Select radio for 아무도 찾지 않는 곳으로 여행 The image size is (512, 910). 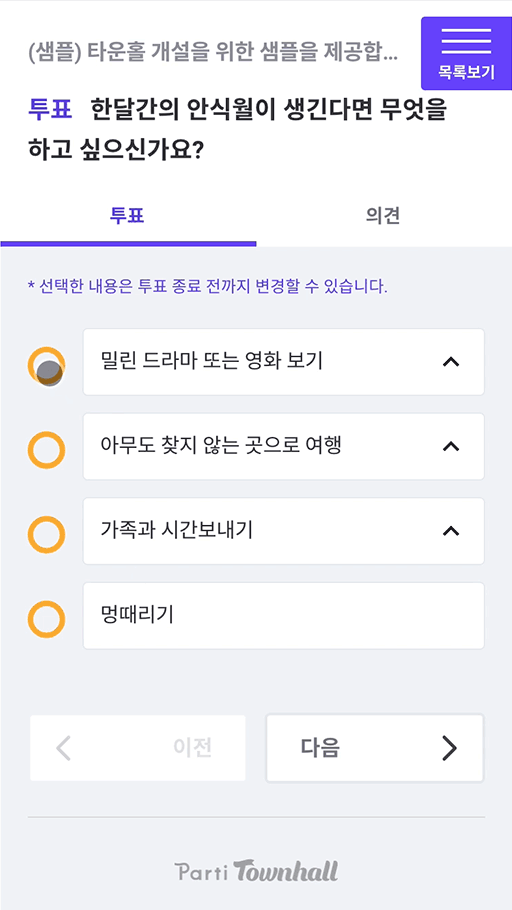pos(46,450)
